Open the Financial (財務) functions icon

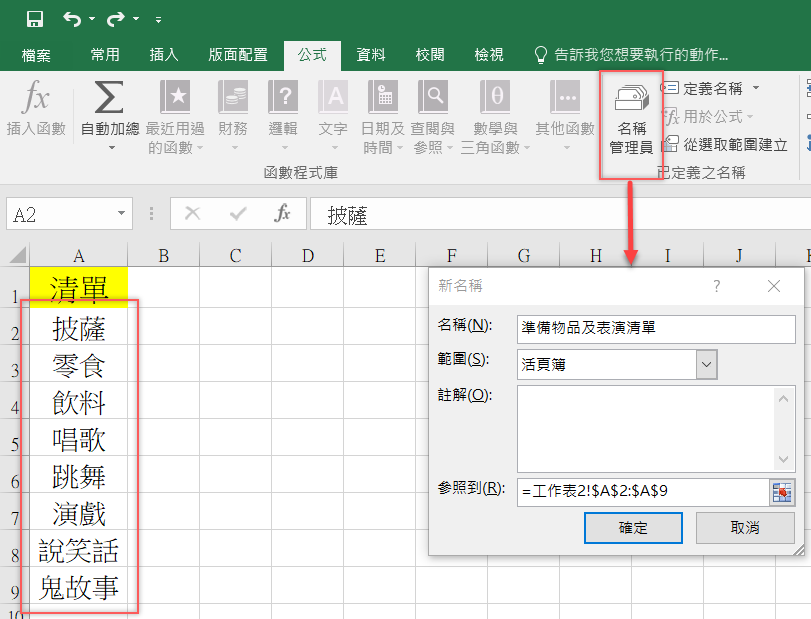pos(233,99)
